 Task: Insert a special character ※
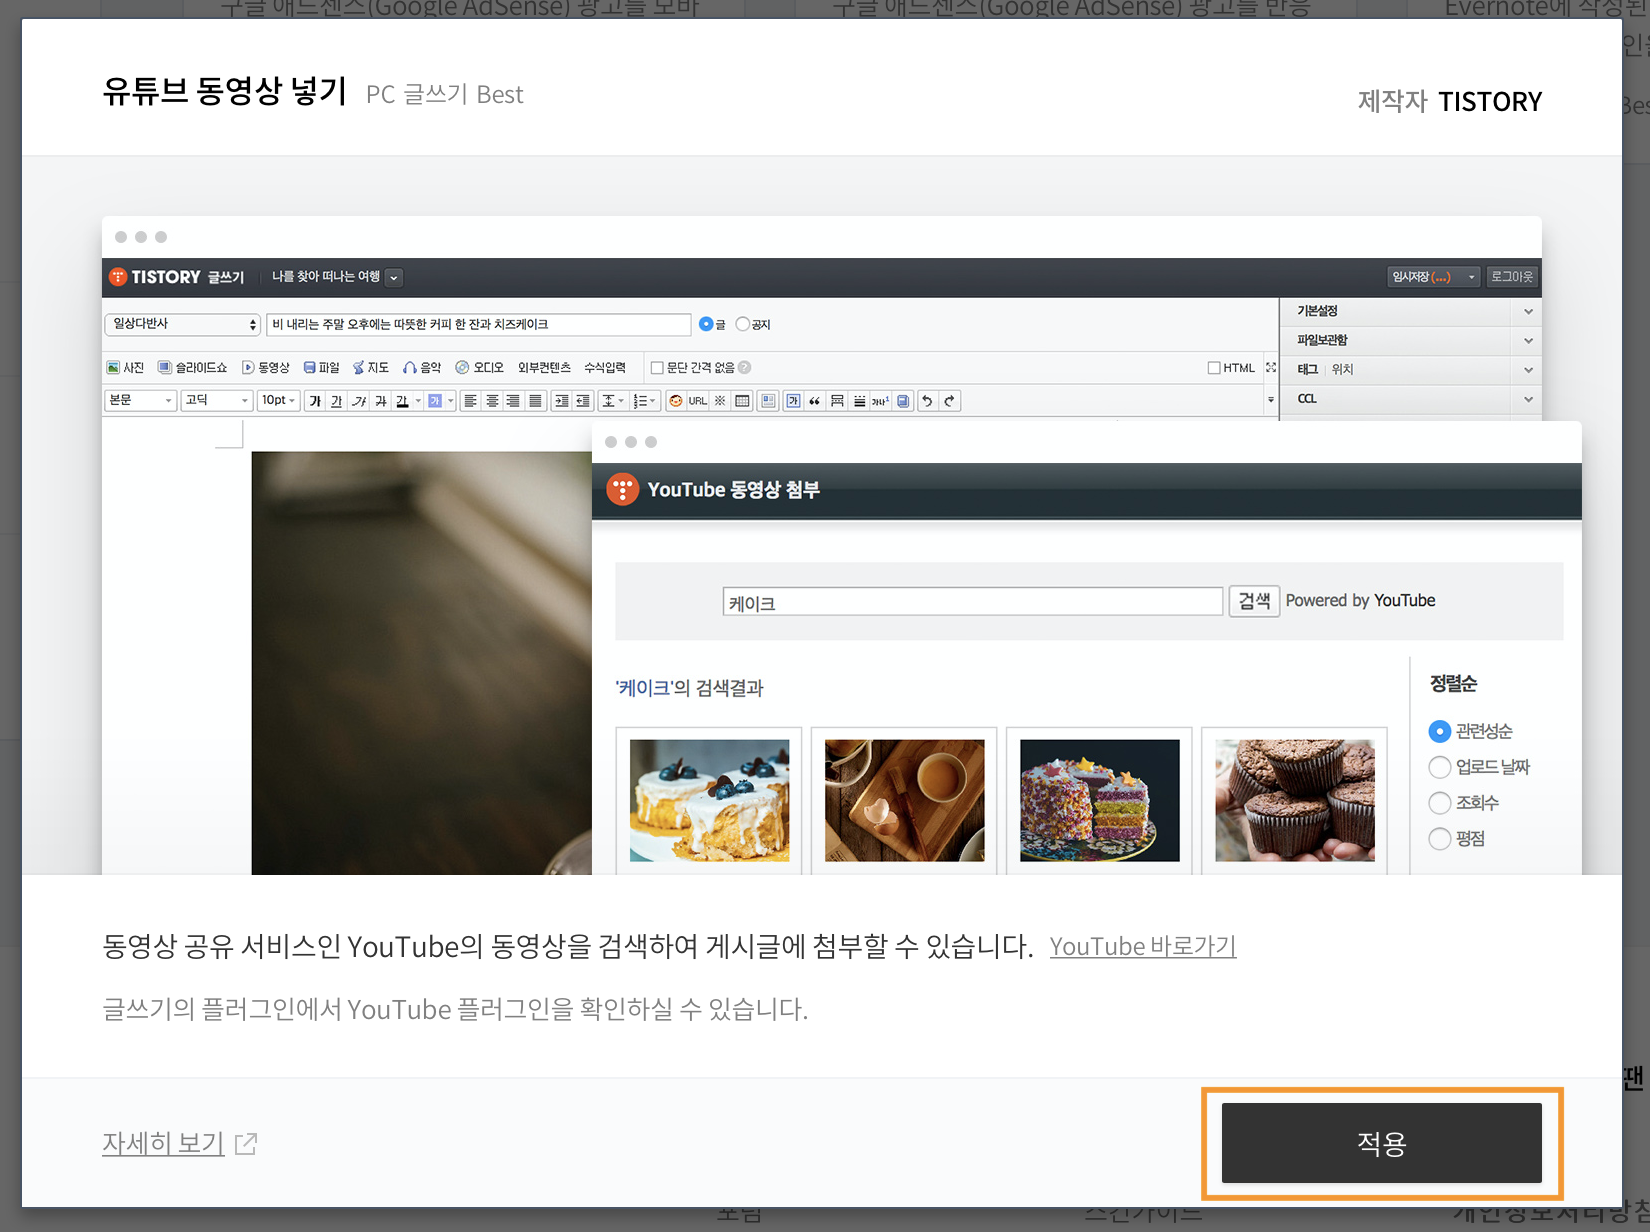720,401
